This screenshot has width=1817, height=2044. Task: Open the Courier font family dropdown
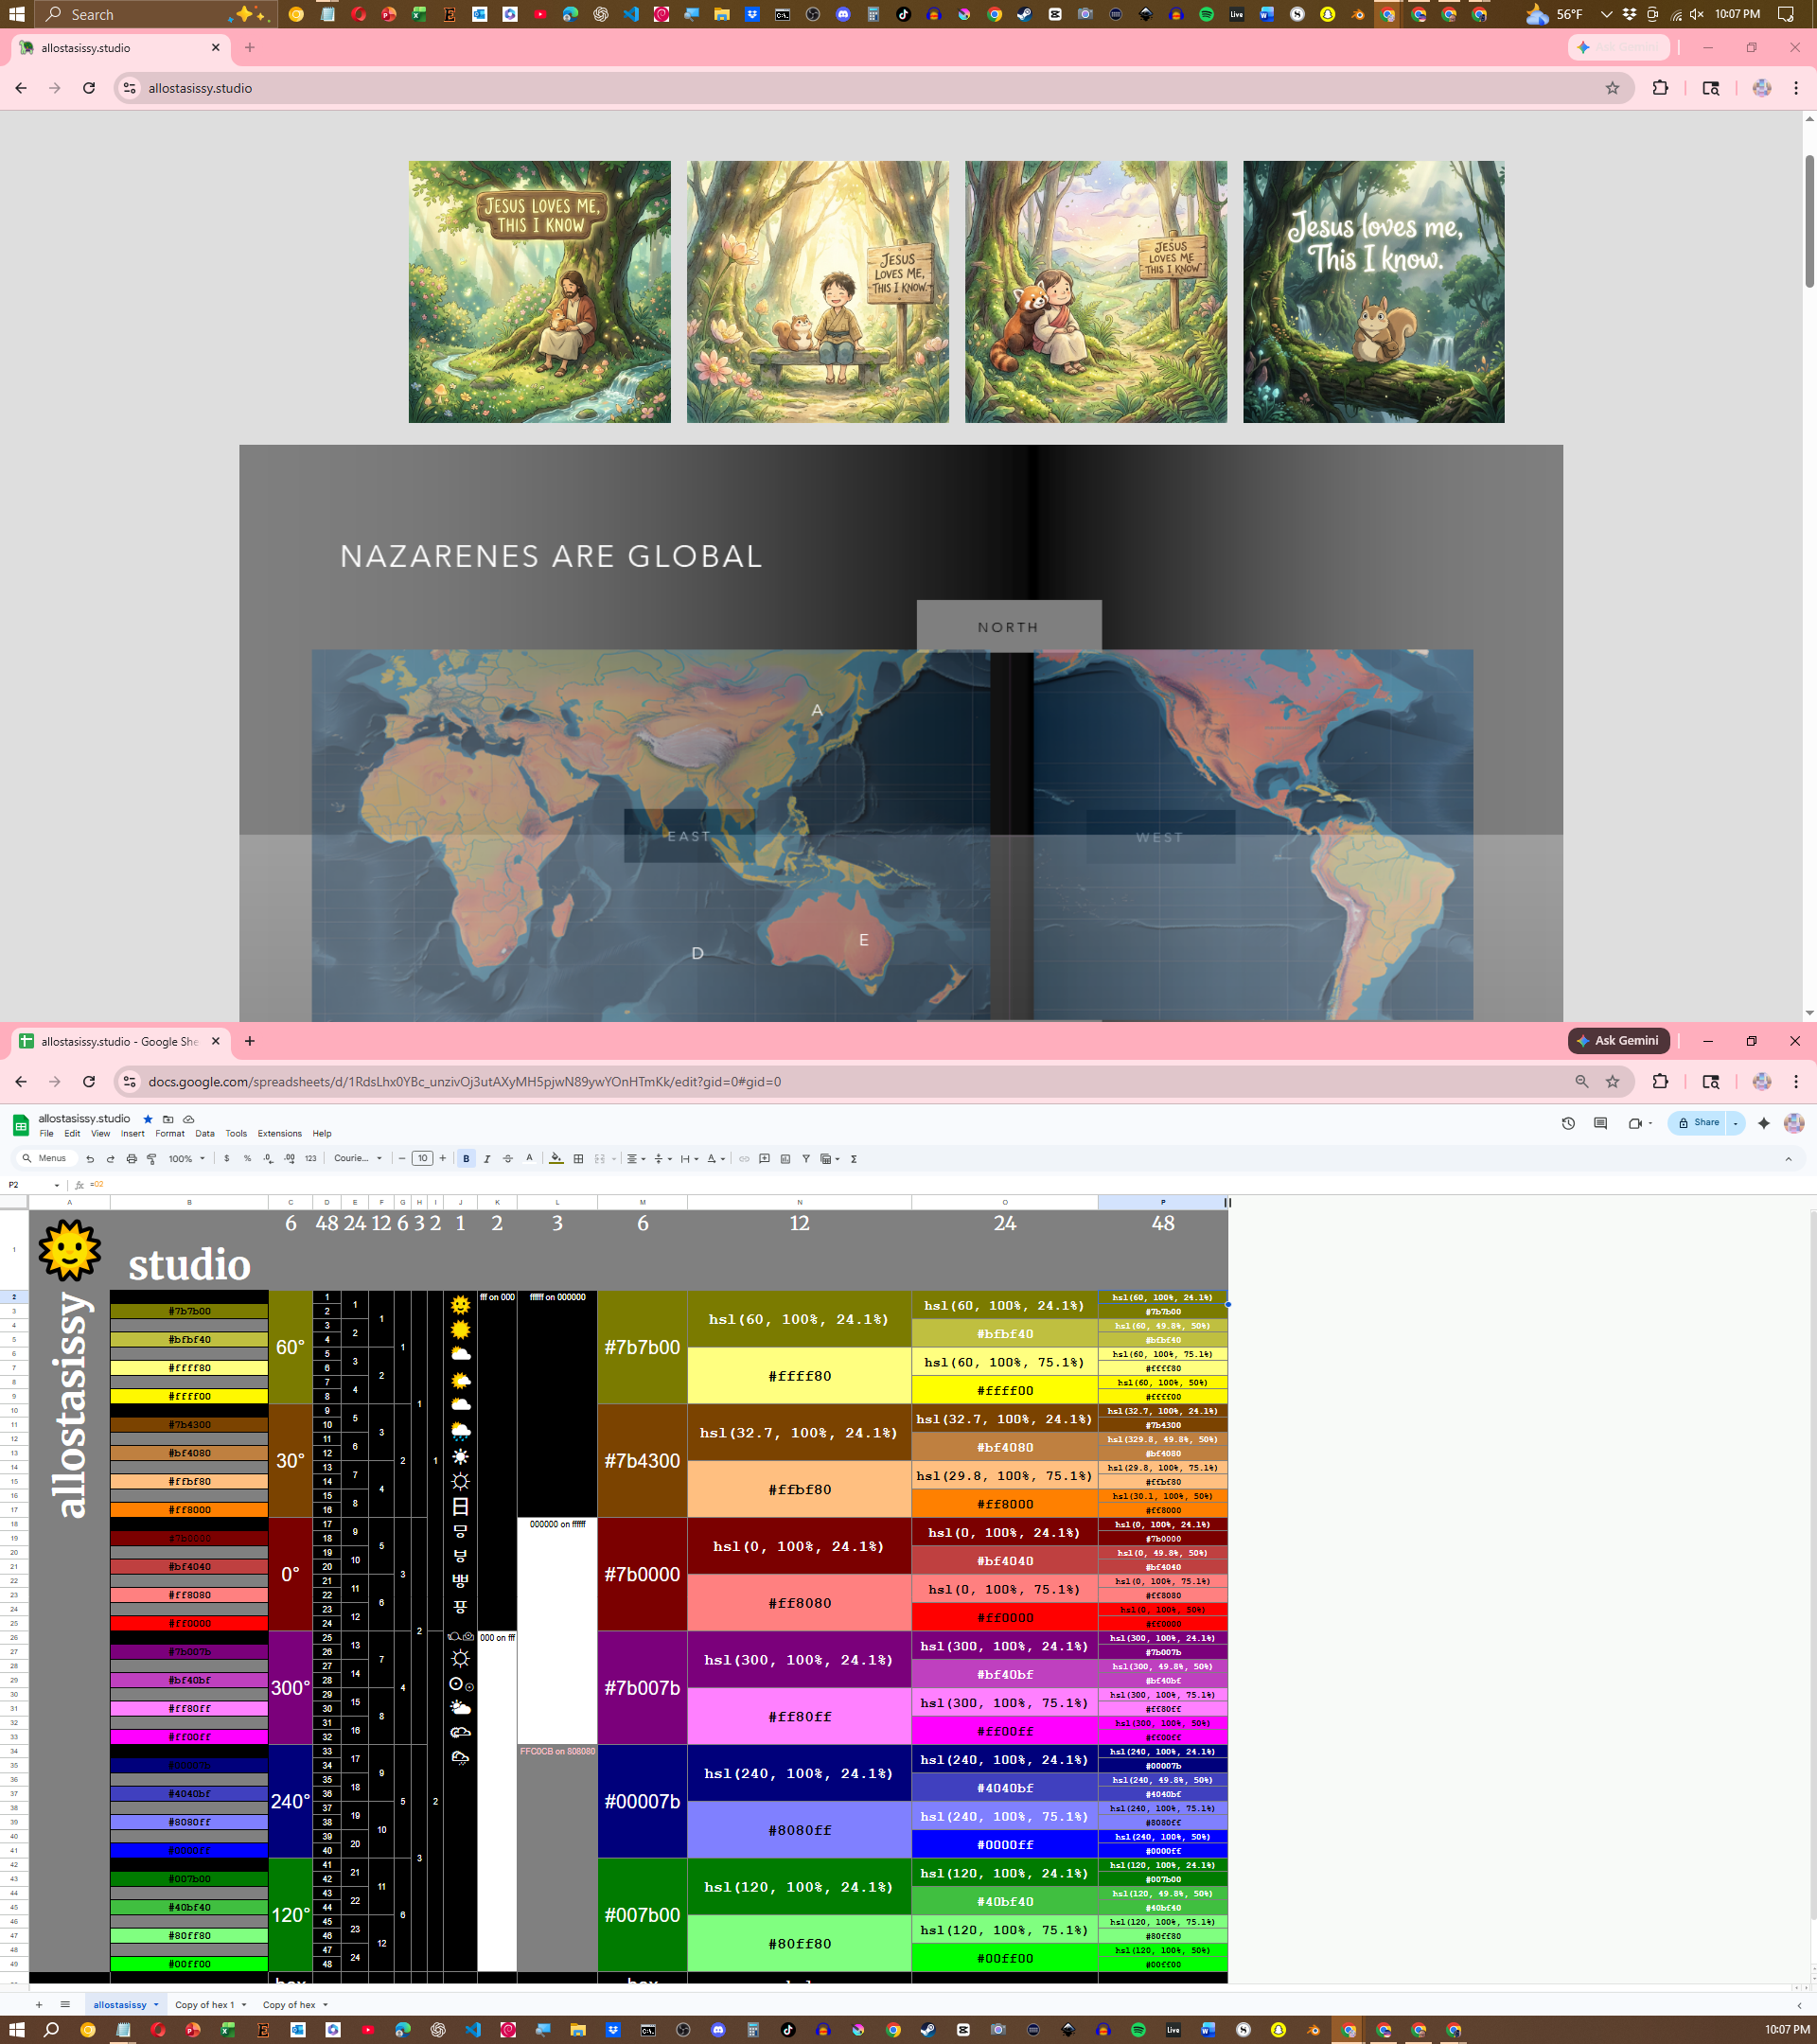[x=358, y=1159]
